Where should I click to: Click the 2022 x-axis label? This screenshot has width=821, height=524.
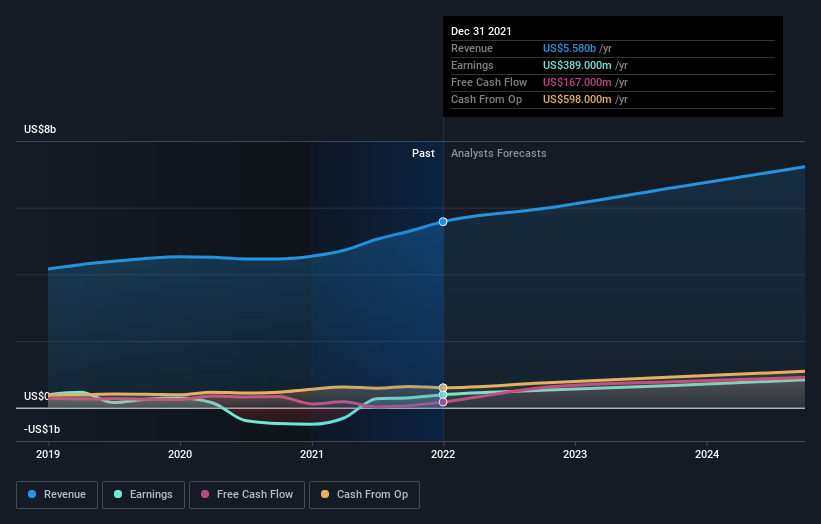(443, 454)
